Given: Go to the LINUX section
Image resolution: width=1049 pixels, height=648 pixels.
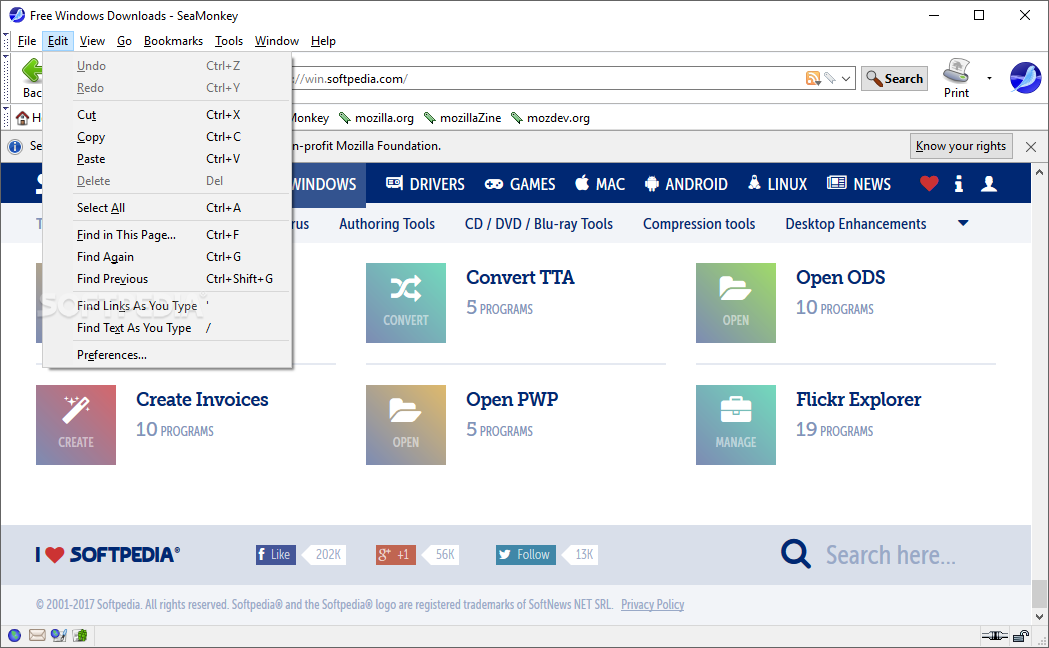Looking at the screenshot, I should pos(777,184).
